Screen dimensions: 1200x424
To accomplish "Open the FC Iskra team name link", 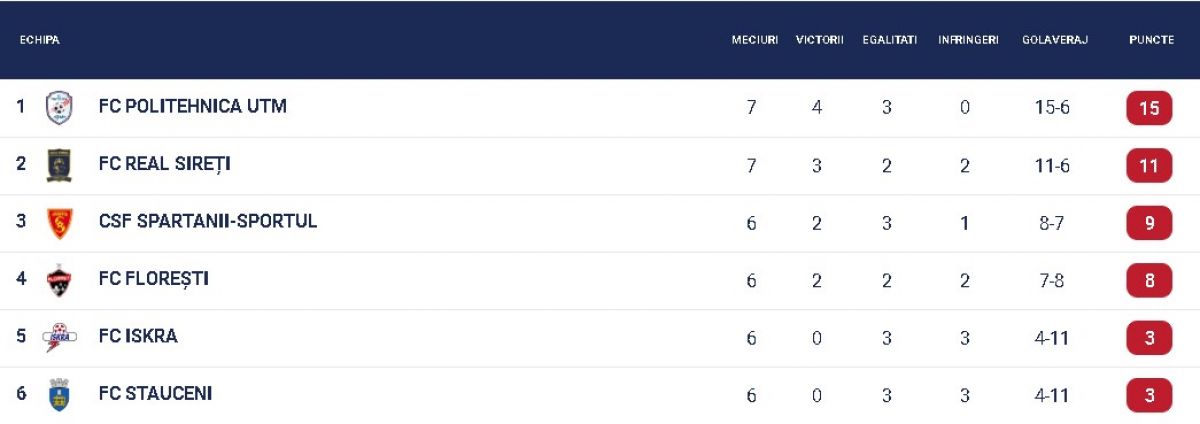I will (138, 336).
